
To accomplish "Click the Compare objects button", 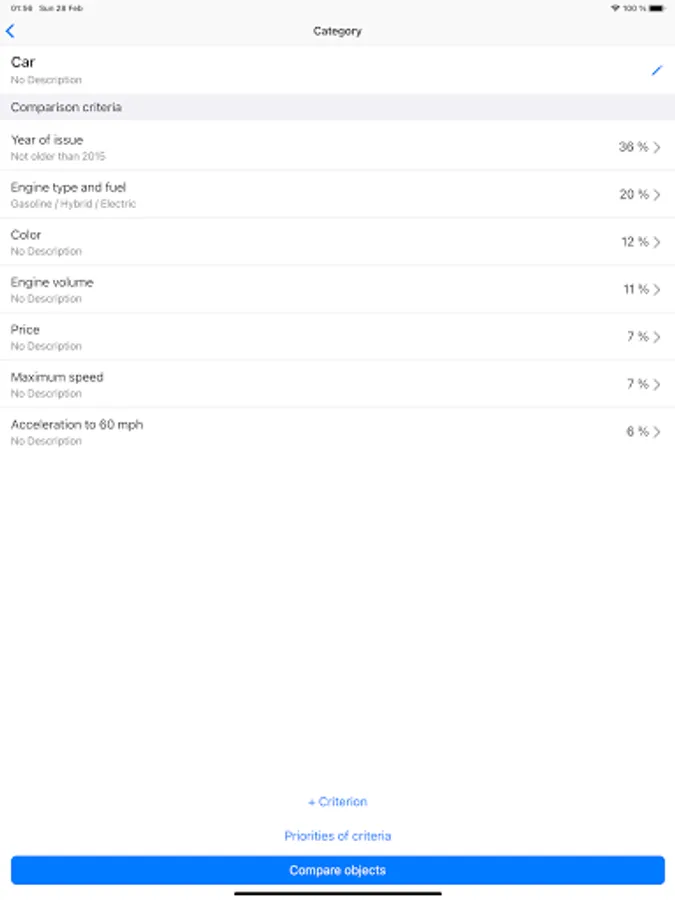I will click(338, 870).
